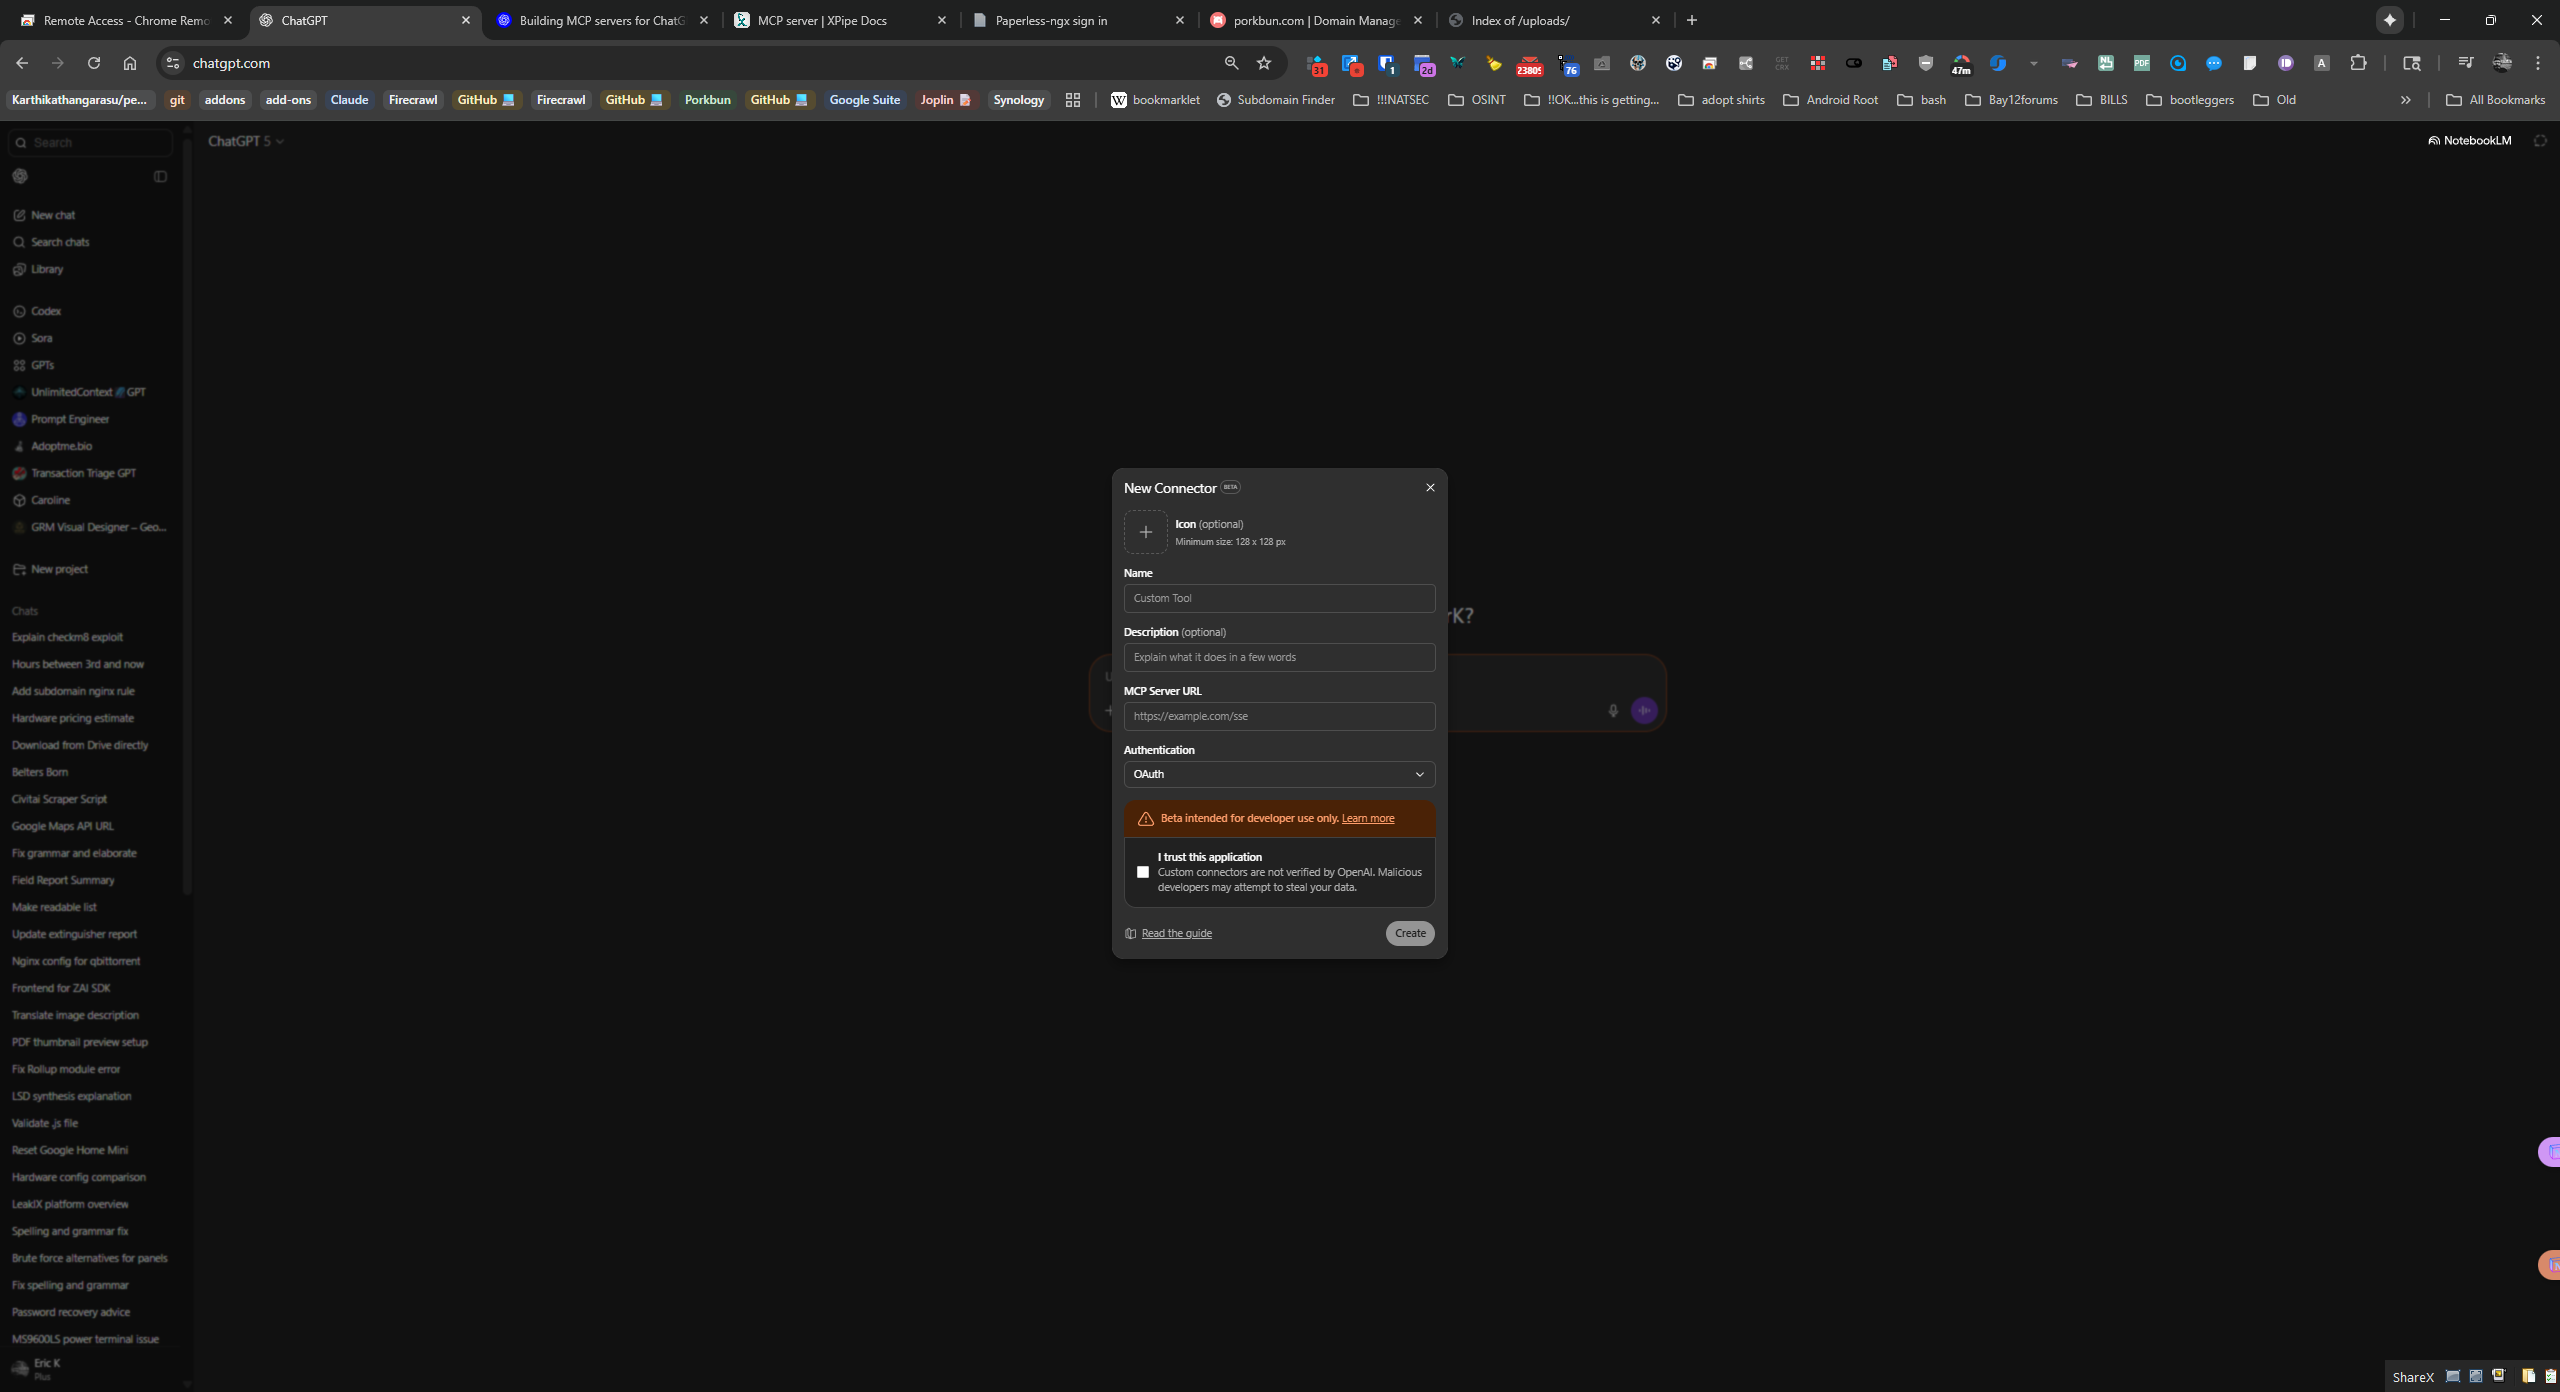
Task: Click the connector Name input field
Action: [x=1278, y=598]
